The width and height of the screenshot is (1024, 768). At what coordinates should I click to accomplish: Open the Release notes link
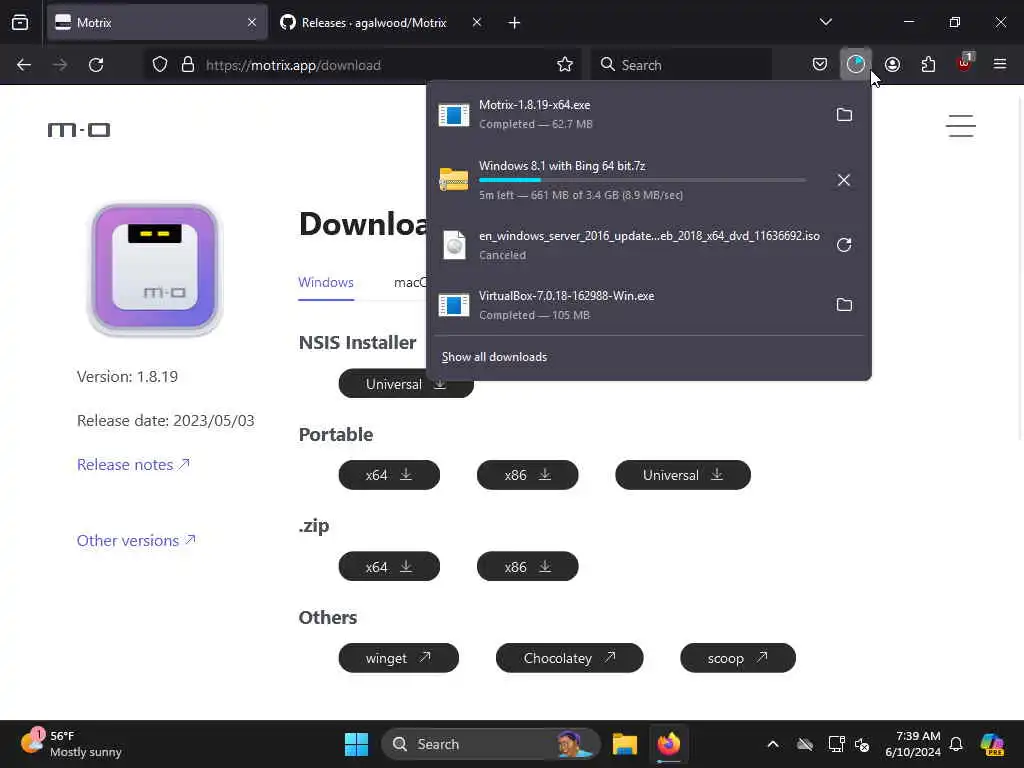133,464
